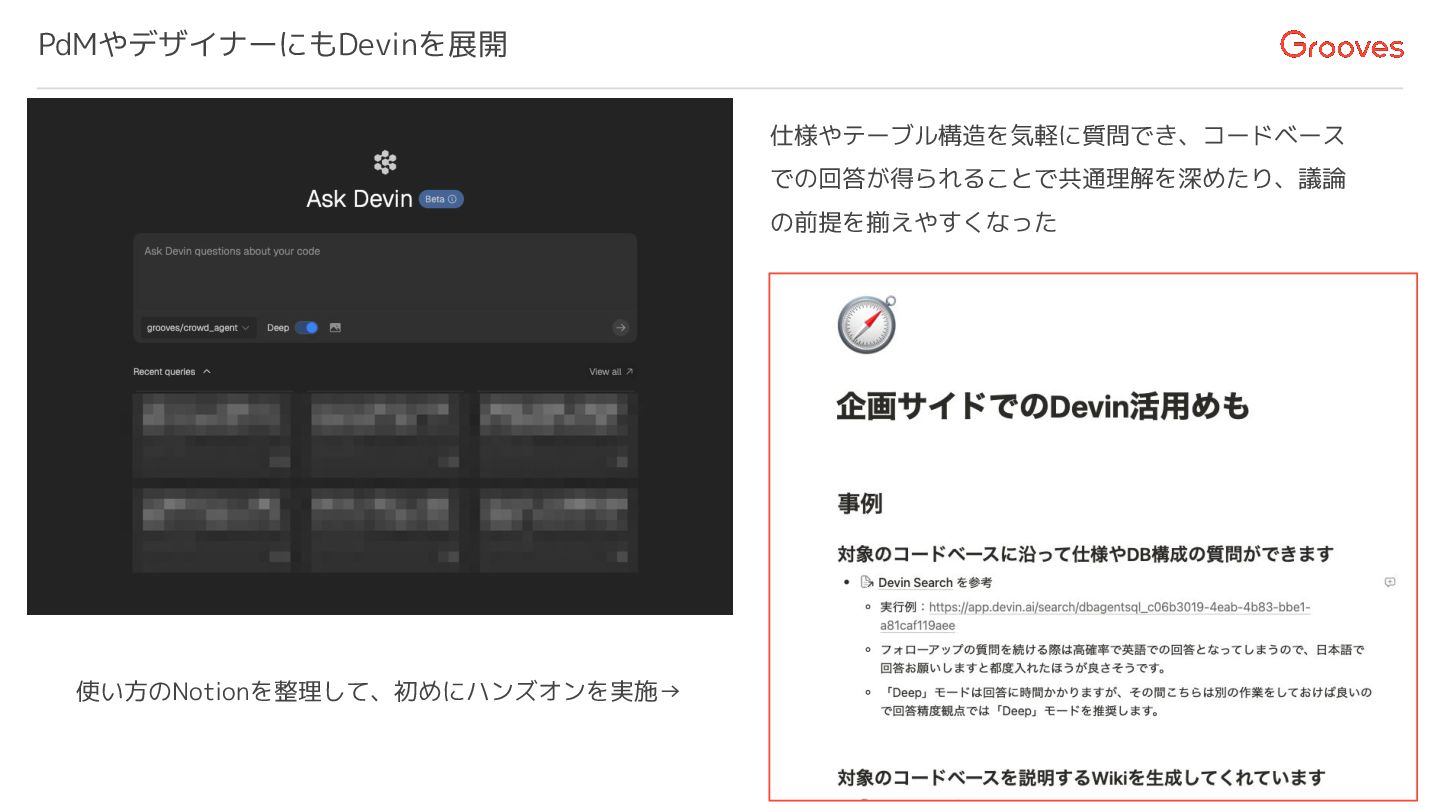The height and width of the screenshot is (810, 1440).
Task: Click the send arrow button in query box
Action: pos(620,327)
